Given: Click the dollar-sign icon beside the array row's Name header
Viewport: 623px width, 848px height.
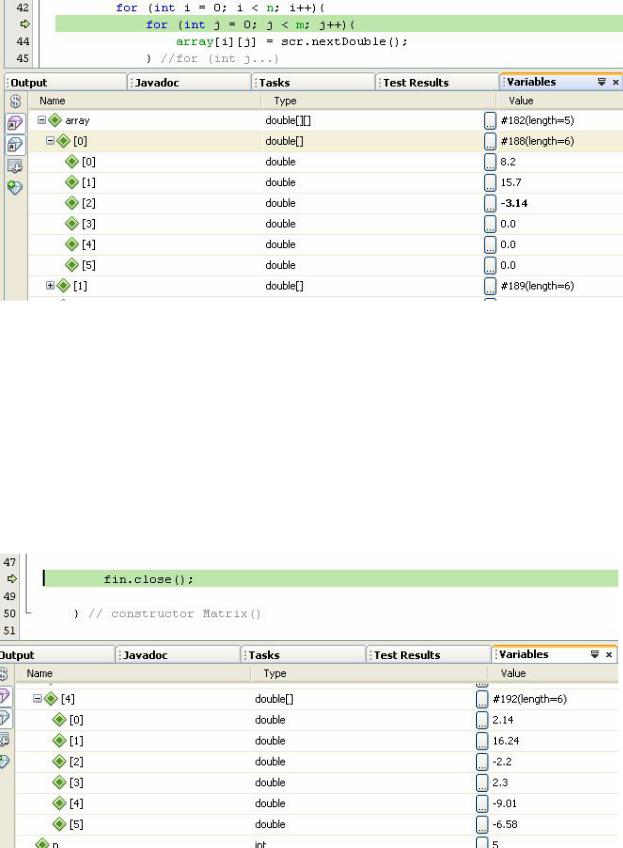Looking at the screenshot, I should tap(15, 101).
